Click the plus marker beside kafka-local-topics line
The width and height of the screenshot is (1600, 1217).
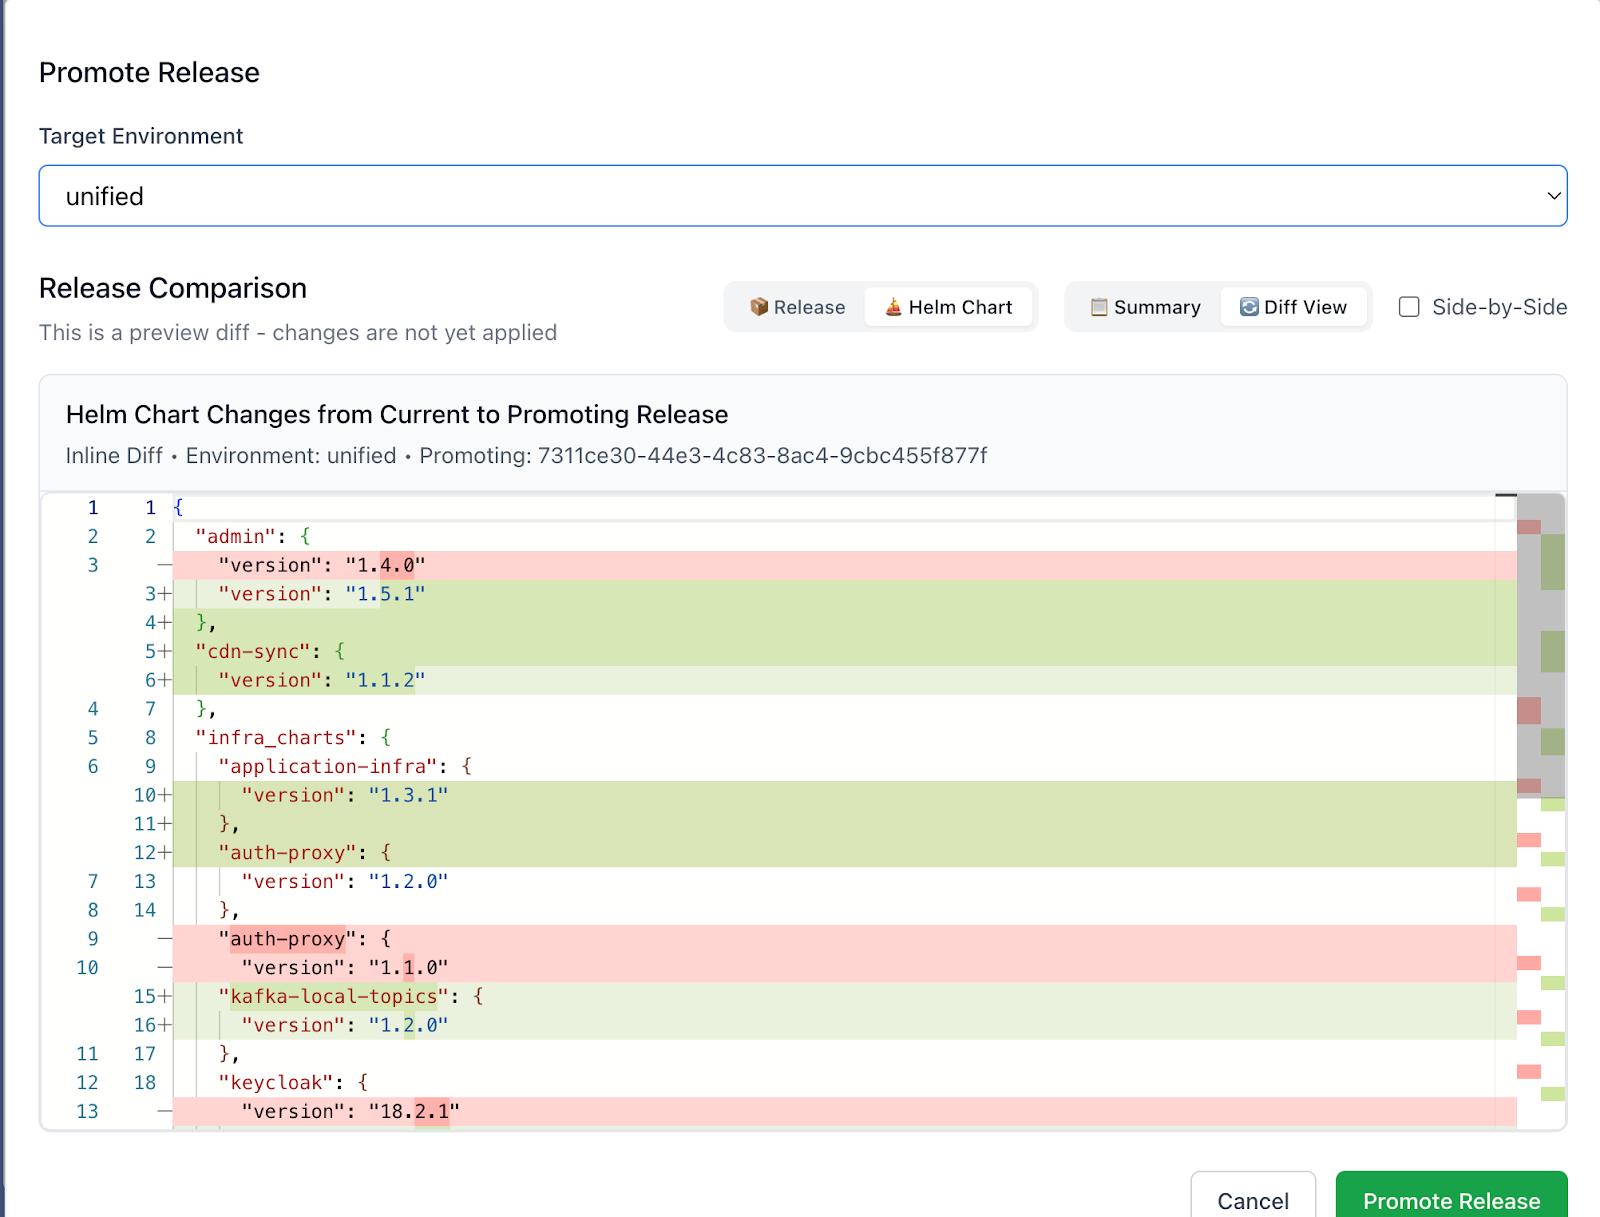click(x=165, y=997)
